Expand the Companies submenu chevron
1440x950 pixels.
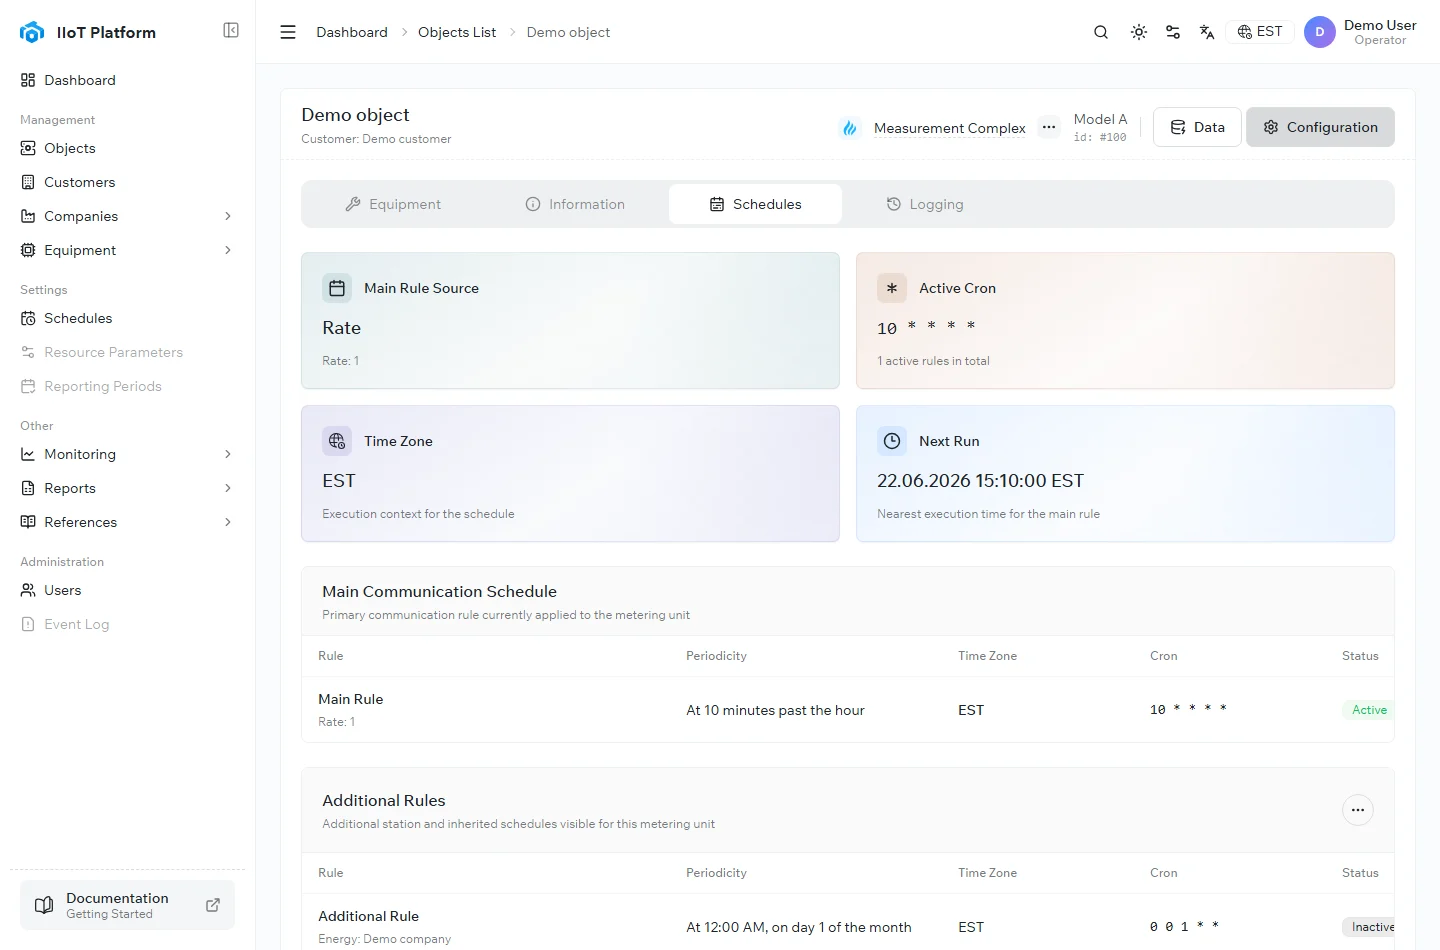[x=228, y=216]
